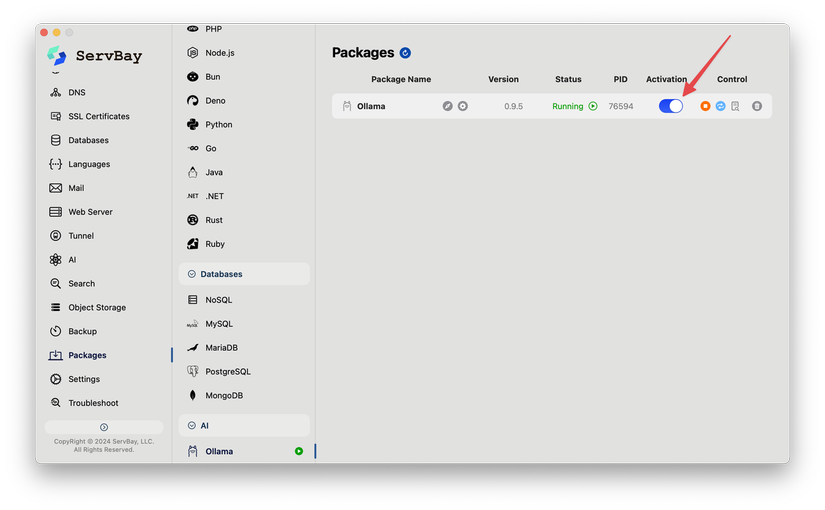Restart Ollama with blue refresh button
The image size is (825, 510).
[720, 106]
